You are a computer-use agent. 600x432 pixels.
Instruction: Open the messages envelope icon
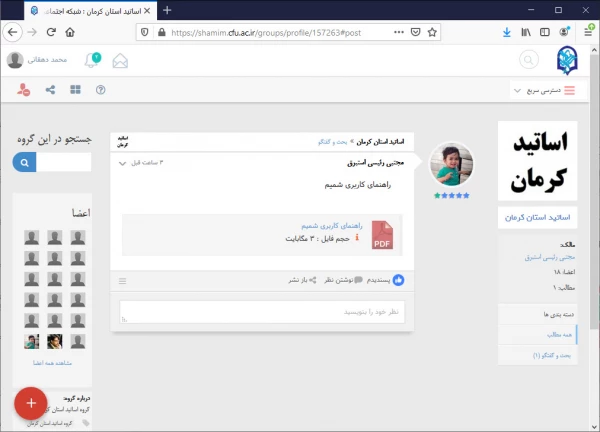click(121, 60)
